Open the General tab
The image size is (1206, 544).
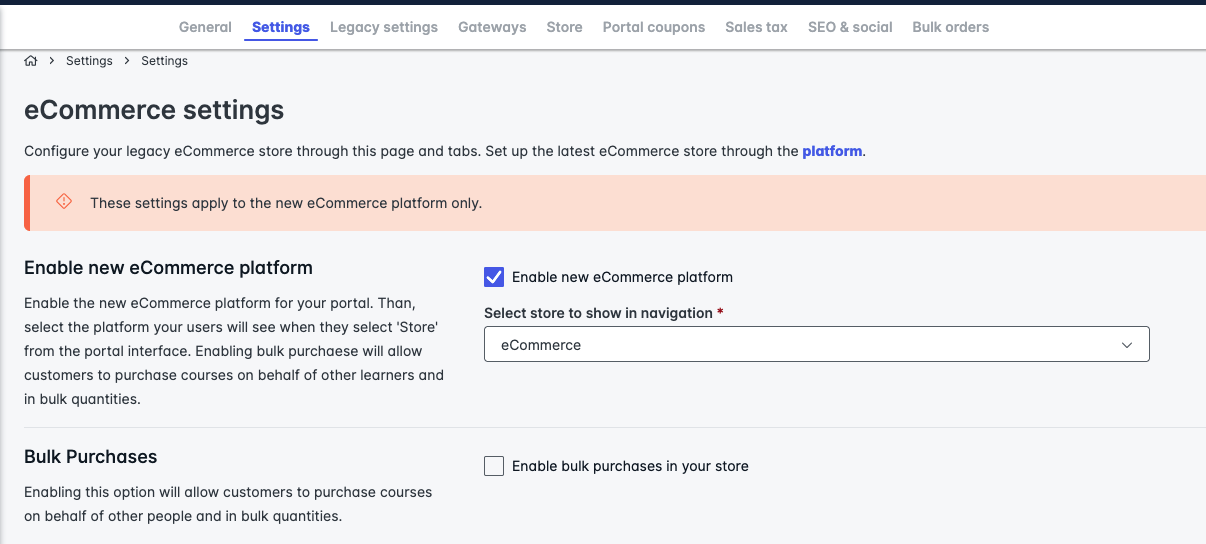[205, 27]
